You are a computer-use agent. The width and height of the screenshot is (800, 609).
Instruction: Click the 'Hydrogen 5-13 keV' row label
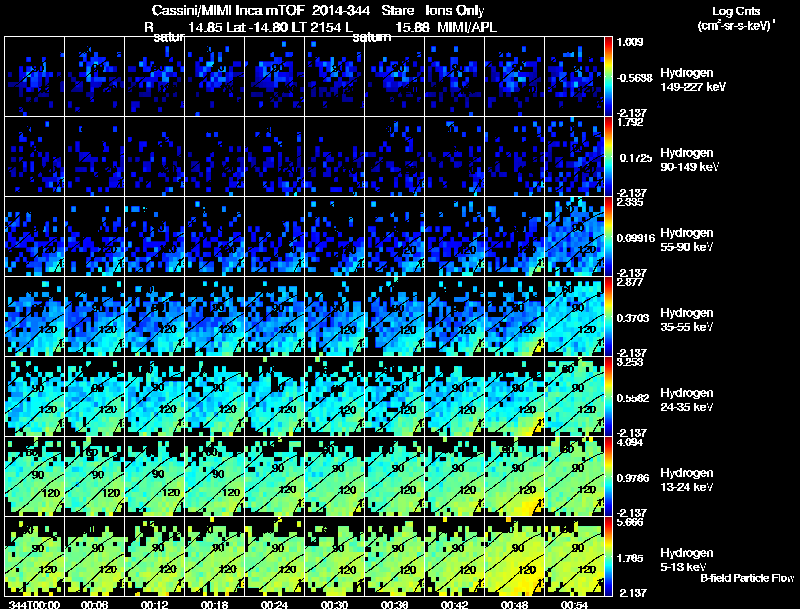(687, 560)
